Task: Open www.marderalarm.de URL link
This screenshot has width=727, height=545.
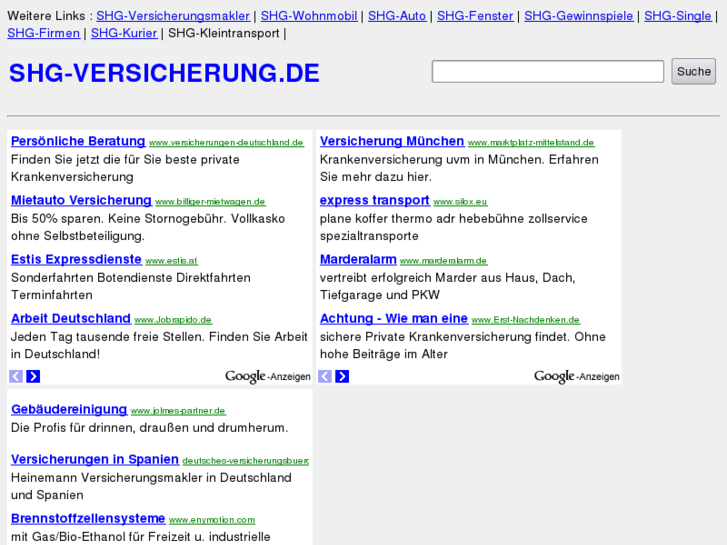Action: tap(444, 261)
